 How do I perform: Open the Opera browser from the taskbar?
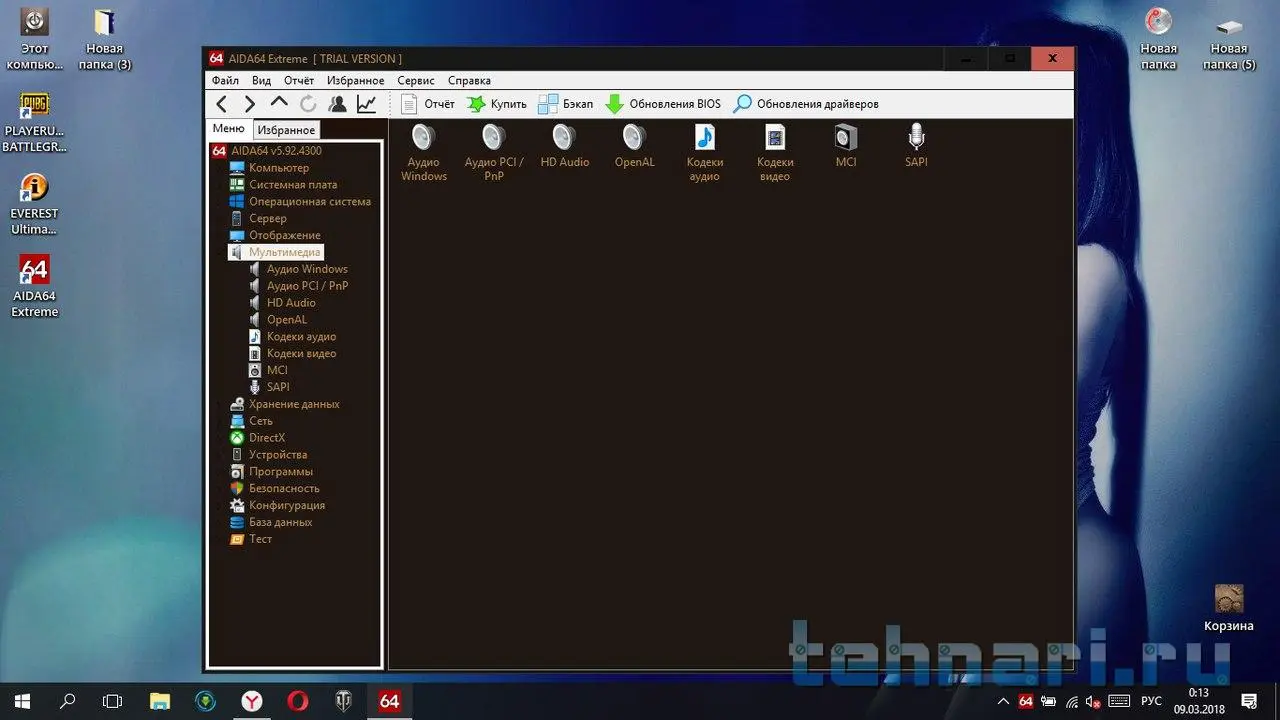(x=298, y=701)
